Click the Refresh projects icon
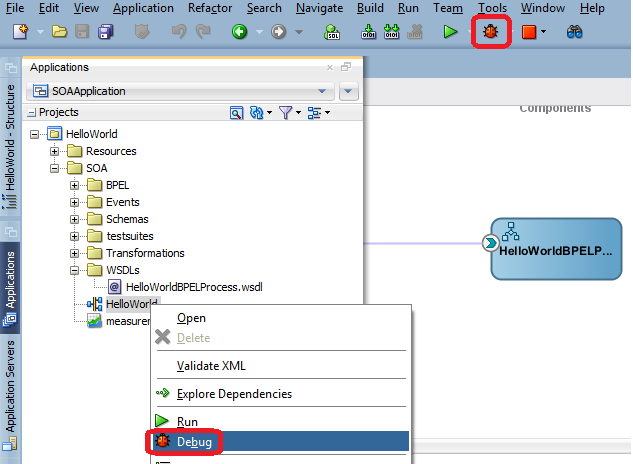Image resolution: width=633 pixels, height=464 pixels. tap(256, 113)
